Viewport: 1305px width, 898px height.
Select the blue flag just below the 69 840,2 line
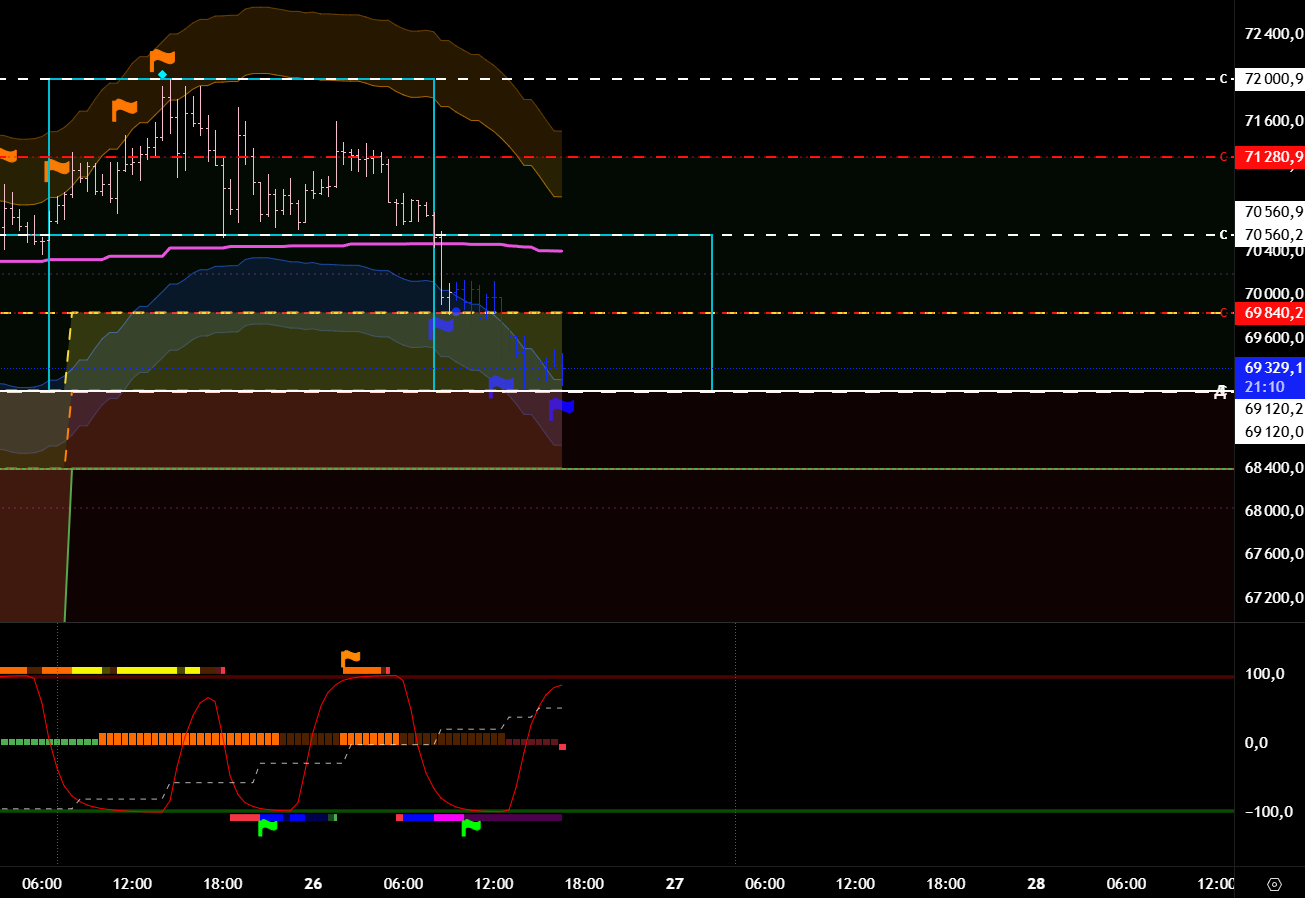coord(440,325)
